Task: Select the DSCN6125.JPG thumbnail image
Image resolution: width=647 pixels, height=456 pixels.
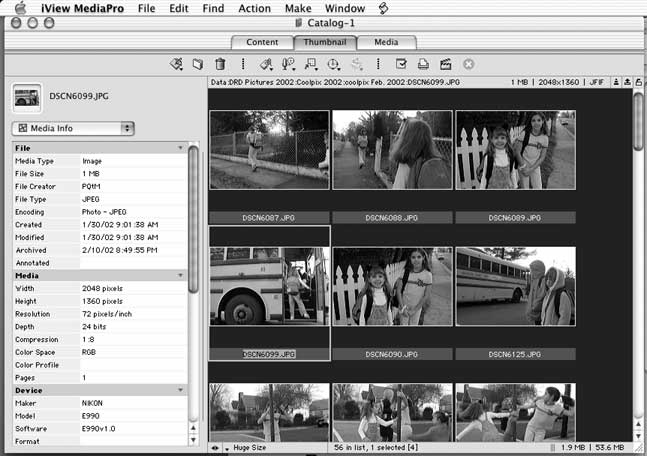Action: (515, 286)
